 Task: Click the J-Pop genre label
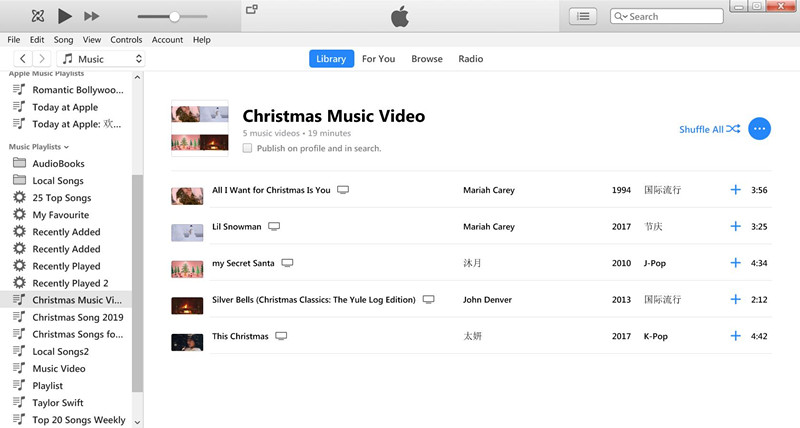point(655,263)
